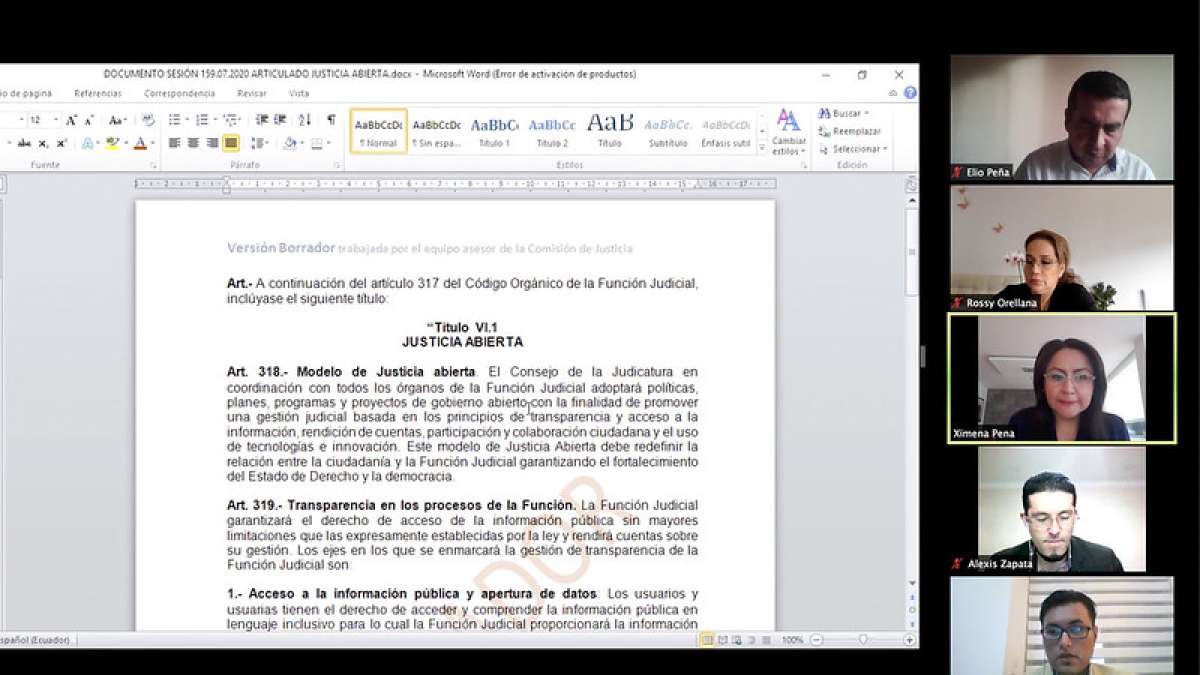Toggle strikethrough formatting

[x=24, y=143]
